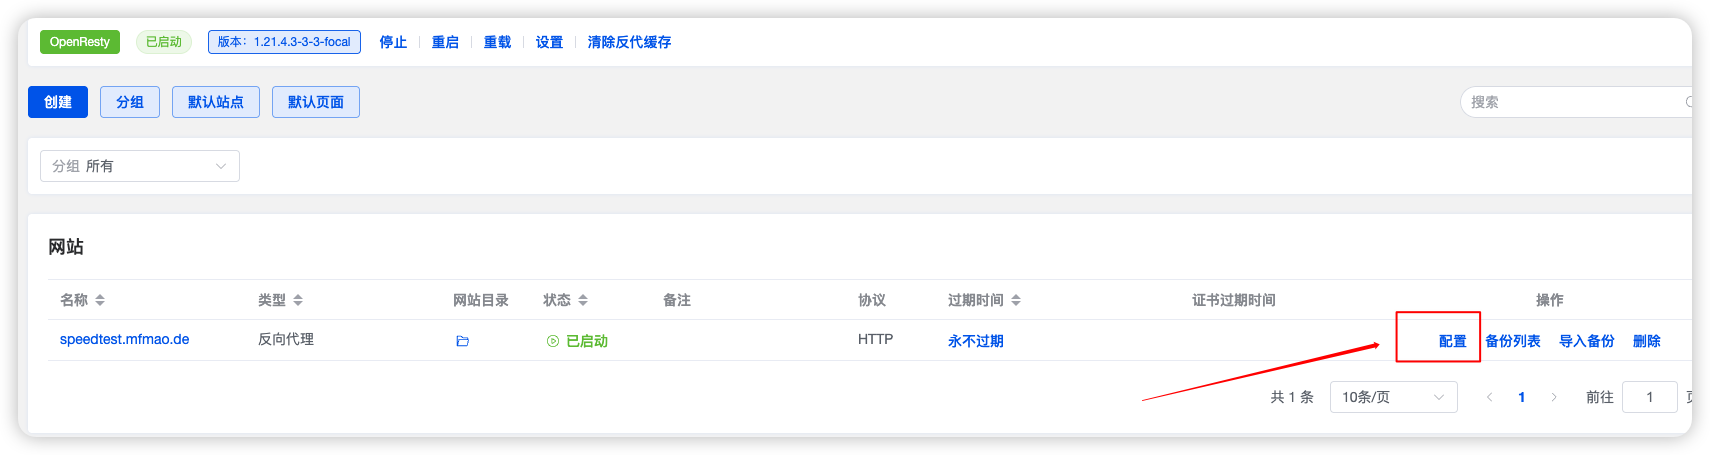Open 配置 for speedtest.mfmao.de
Screen dimensions: 1710x455
(1452, 341)
